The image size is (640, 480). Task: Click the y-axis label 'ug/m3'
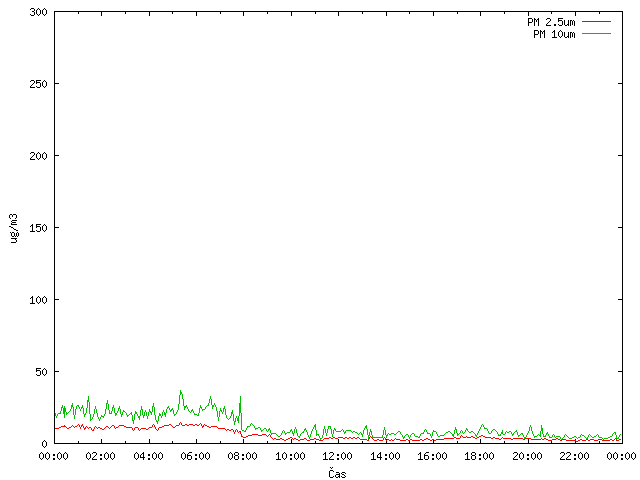pos(14,228)
